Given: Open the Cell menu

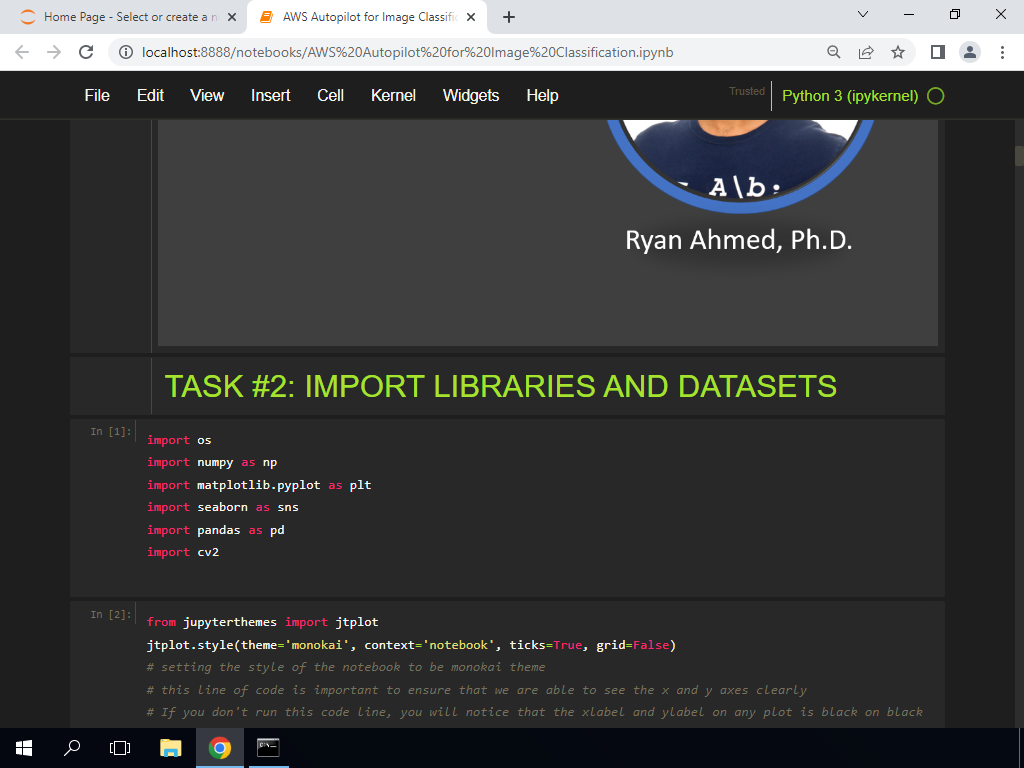Looking at the screenshot, I should [x=330, y=95].
